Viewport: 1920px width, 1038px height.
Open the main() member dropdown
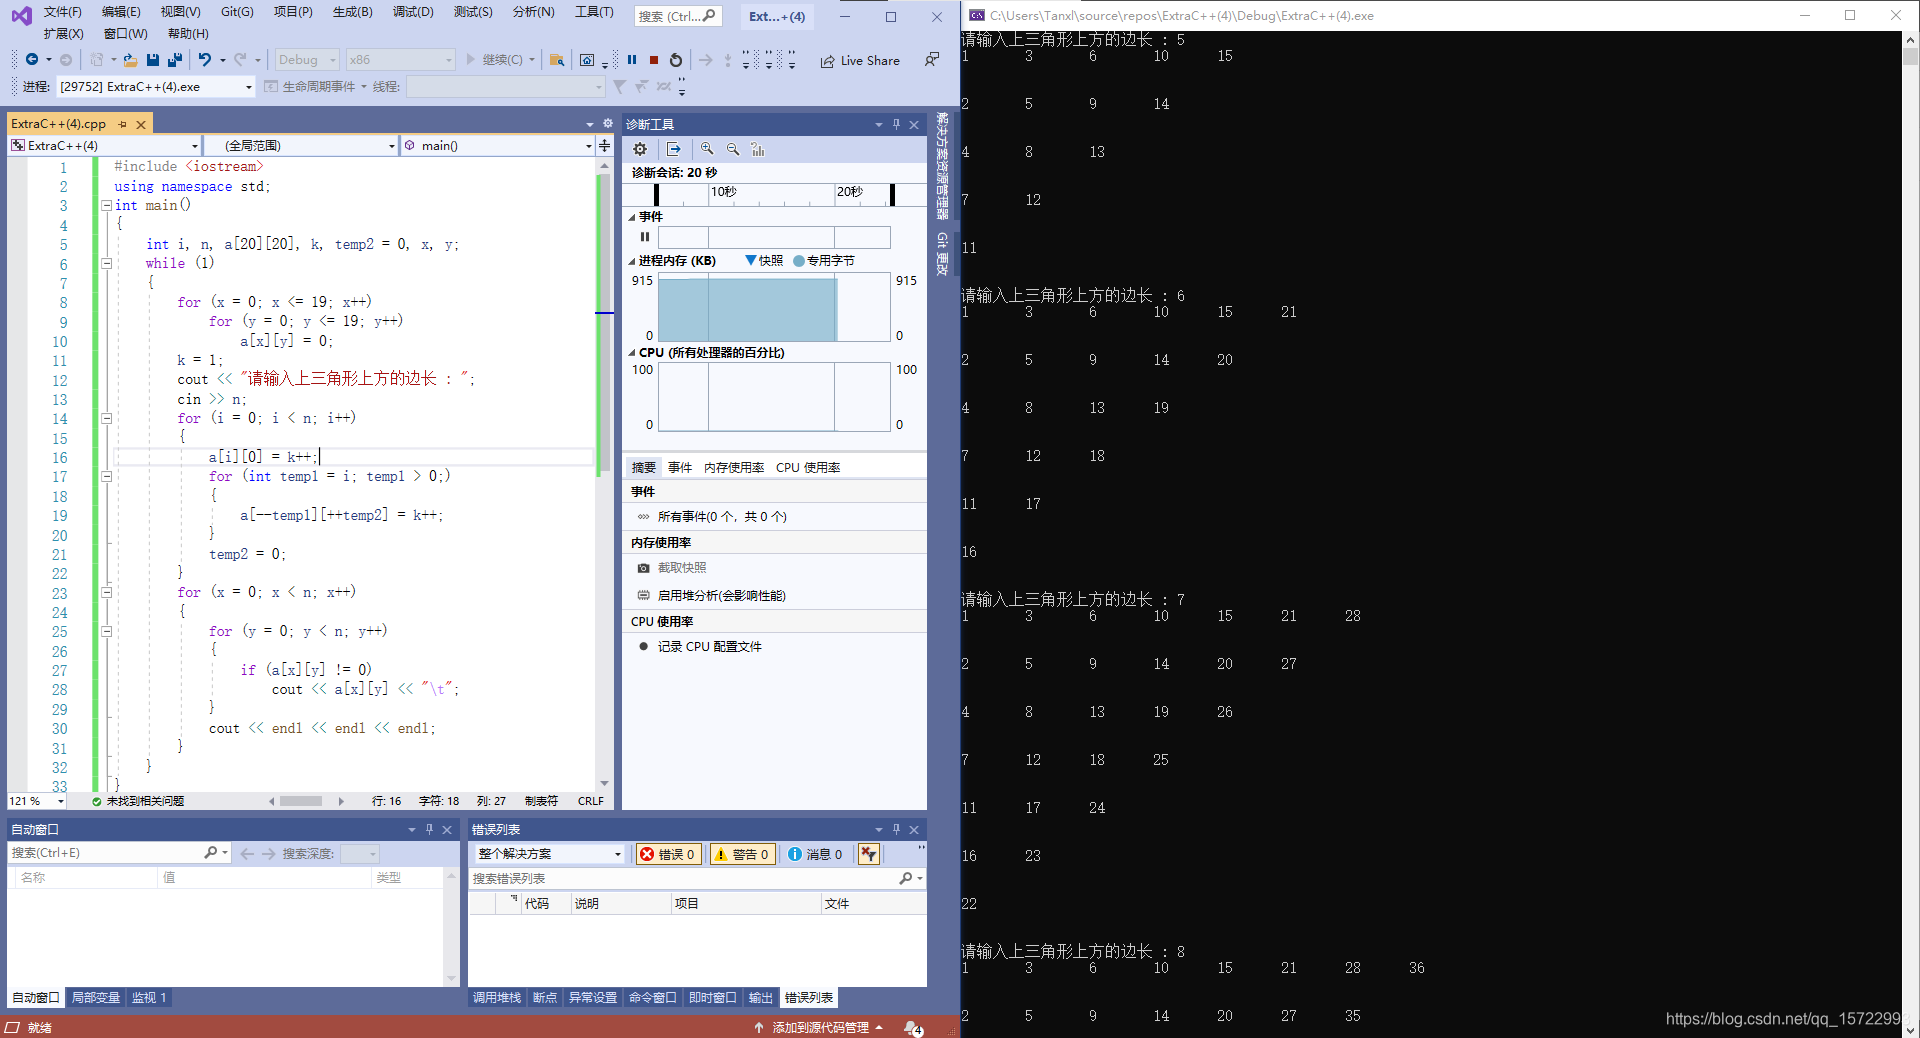pyautogui.click(x=498, y=146)
